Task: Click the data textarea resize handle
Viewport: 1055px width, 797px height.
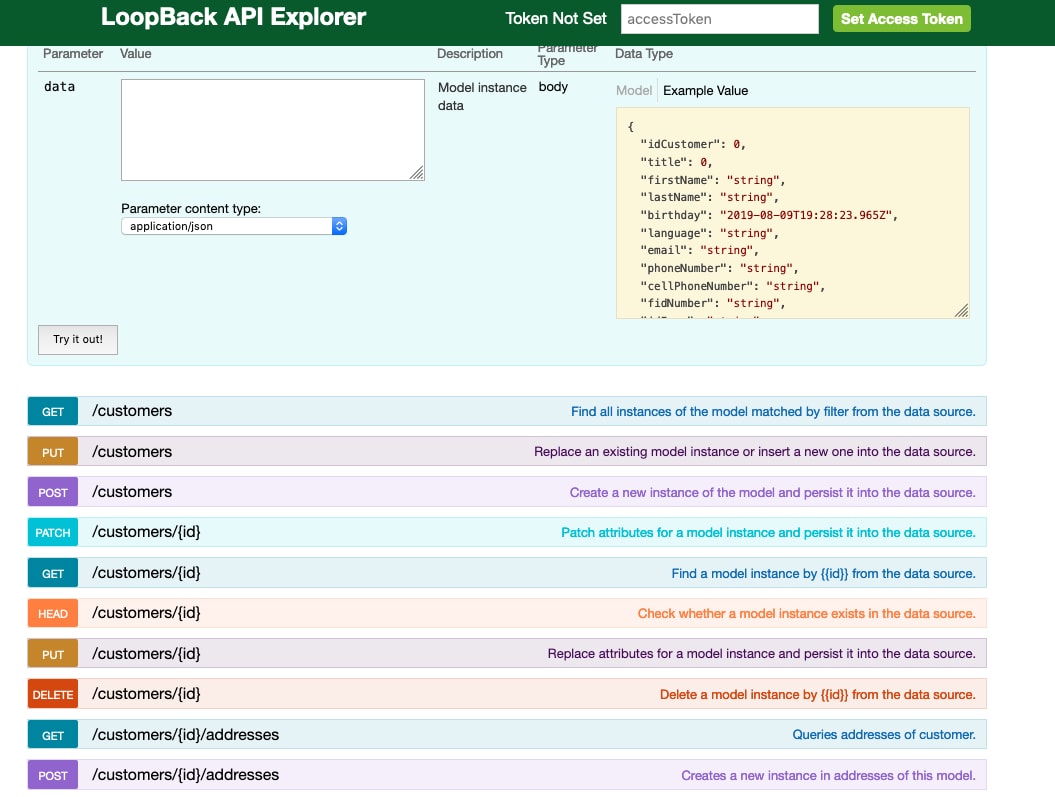Action: (x=417, y=174)
